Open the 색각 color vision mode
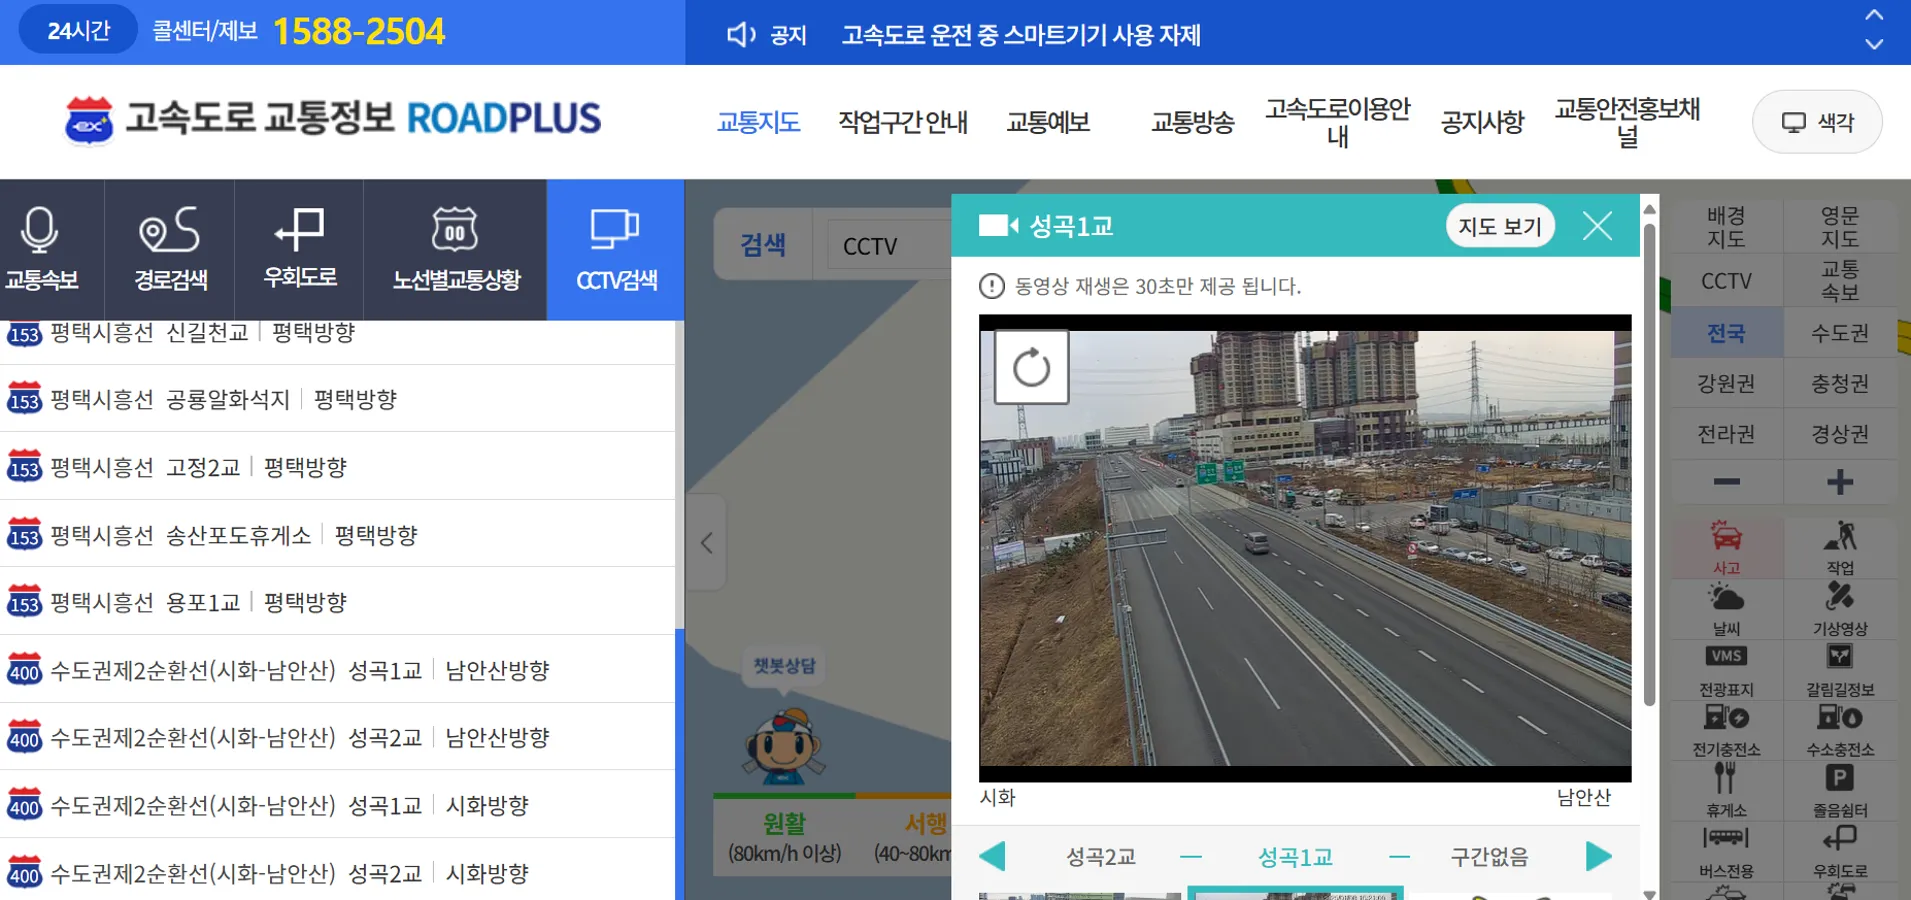 (1817, 121)
